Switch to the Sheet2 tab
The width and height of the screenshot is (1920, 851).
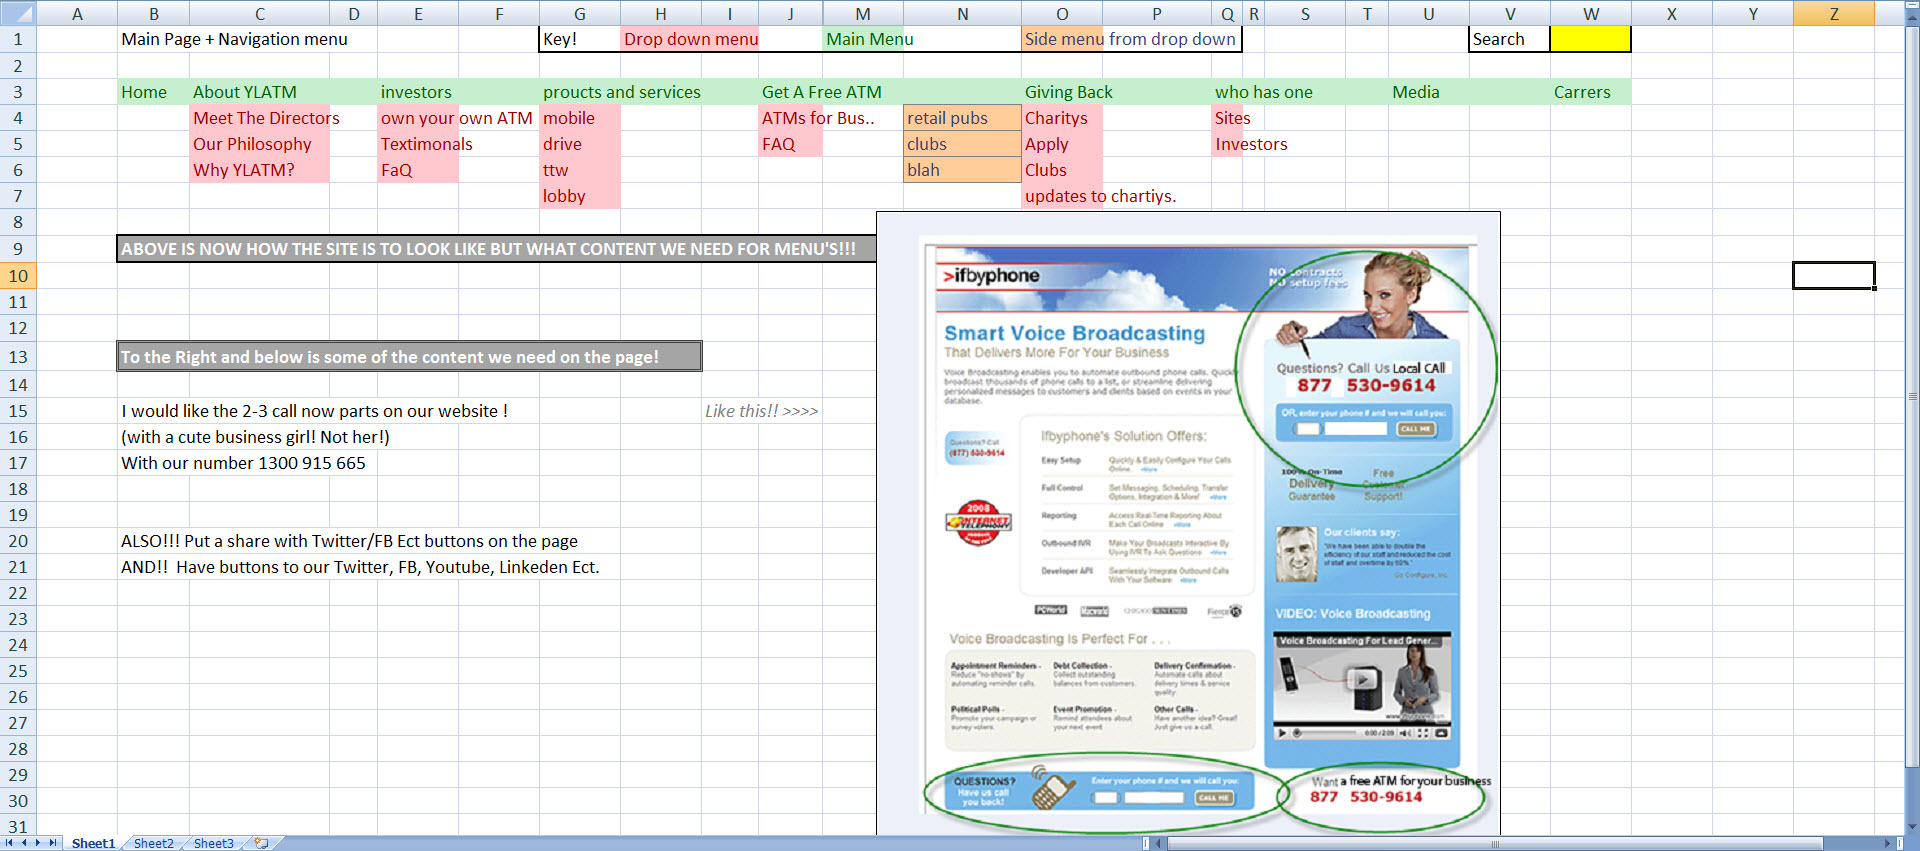153,843
